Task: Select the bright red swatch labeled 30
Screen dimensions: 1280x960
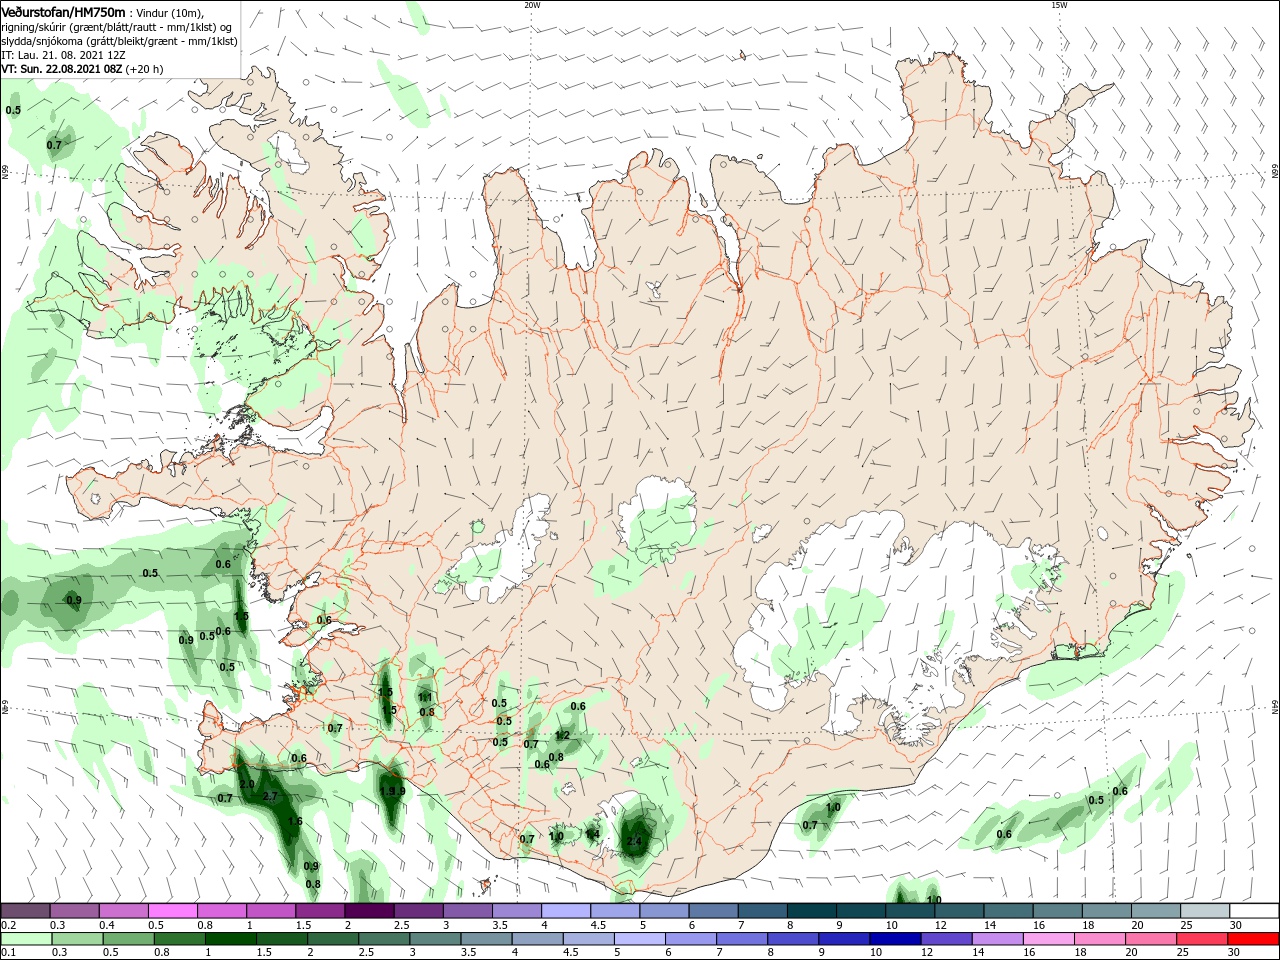Action: (1253, 939)
